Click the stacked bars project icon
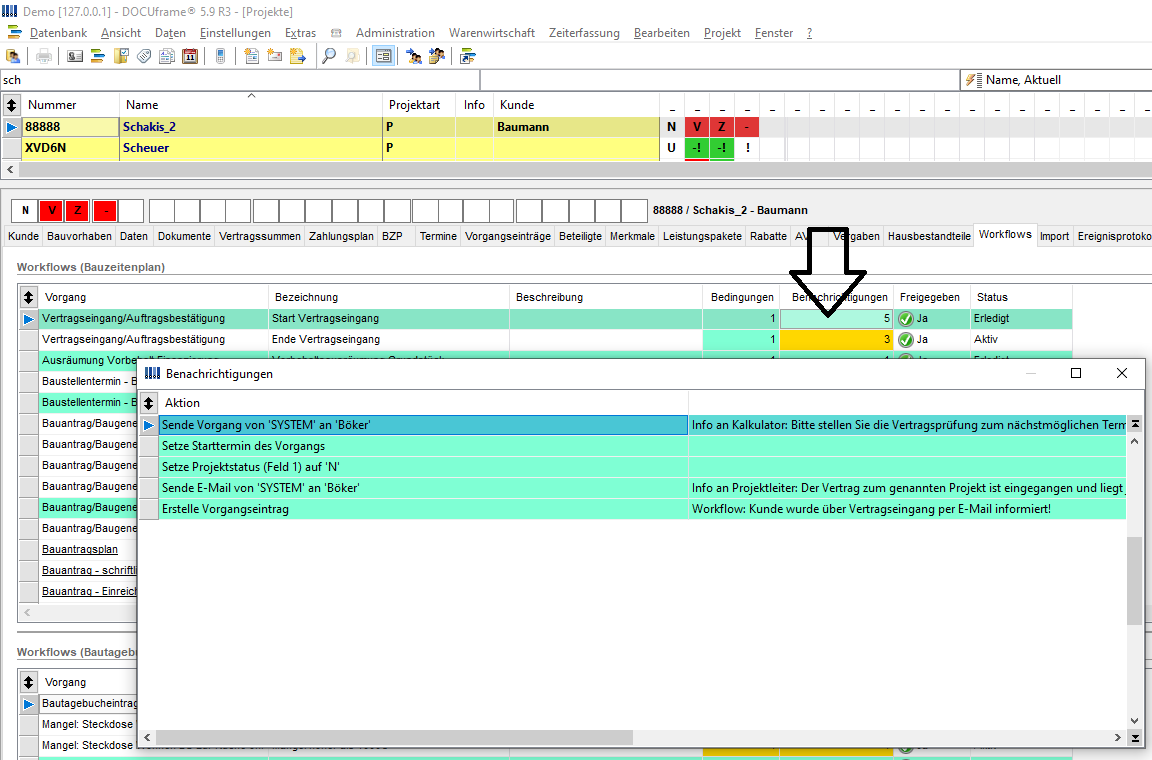 tap(98, 56)
